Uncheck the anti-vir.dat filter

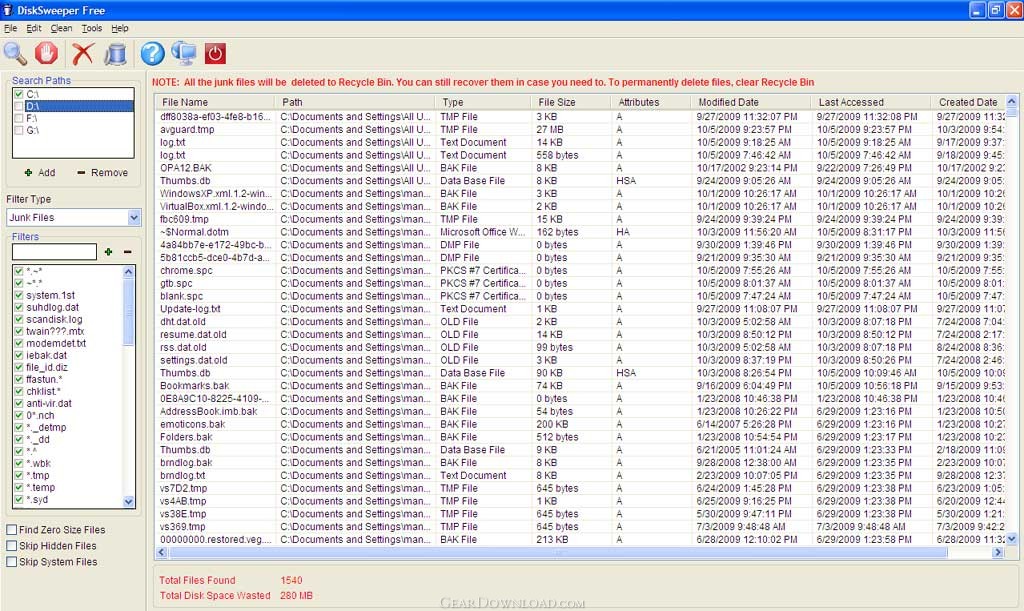[19, 403]
